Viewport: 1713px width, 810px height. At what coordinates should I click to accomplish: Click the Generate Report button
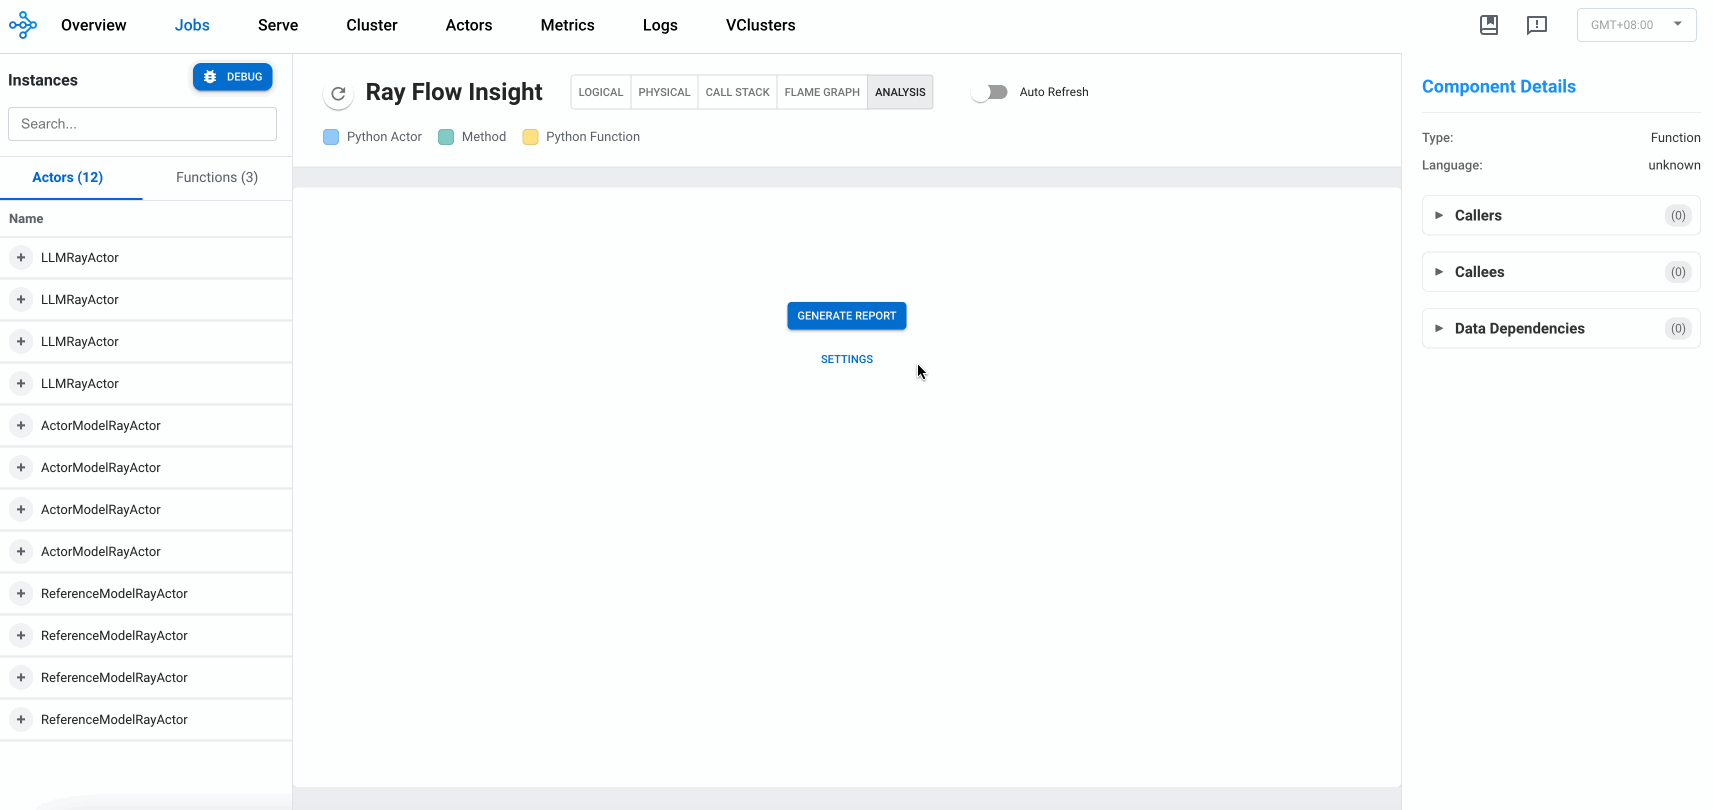pos(847,316)
